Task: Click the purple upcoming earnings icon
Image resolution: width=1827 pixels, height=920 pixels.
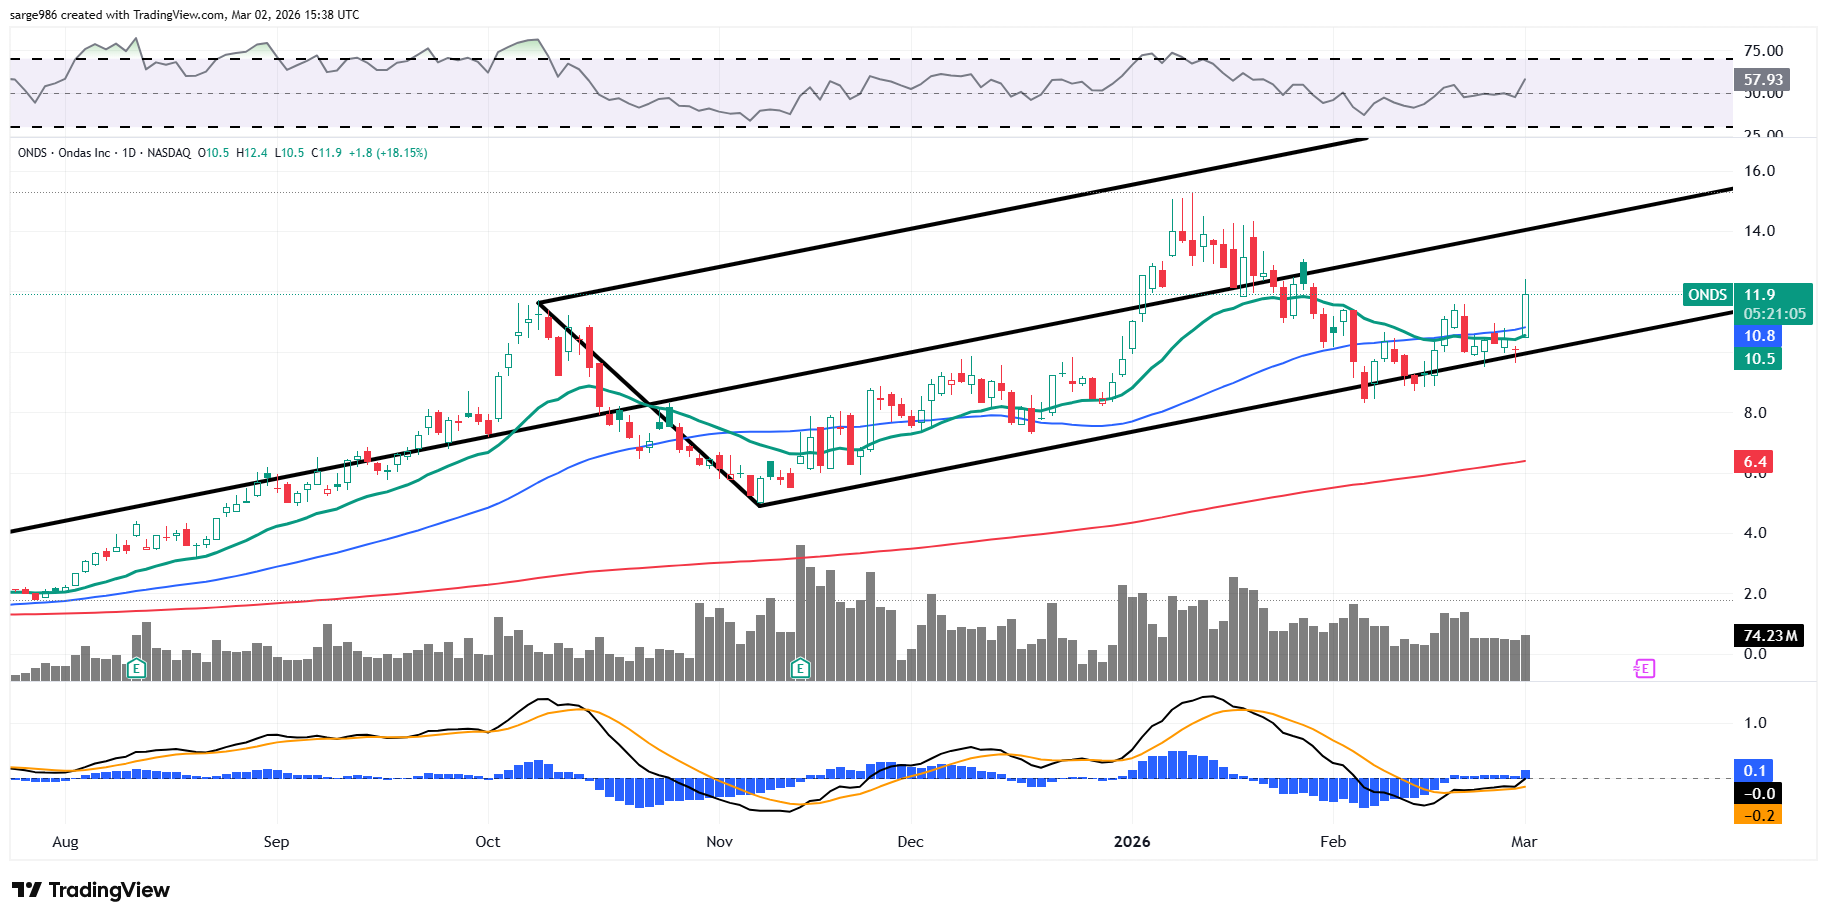Action: tap(1645, 668)
